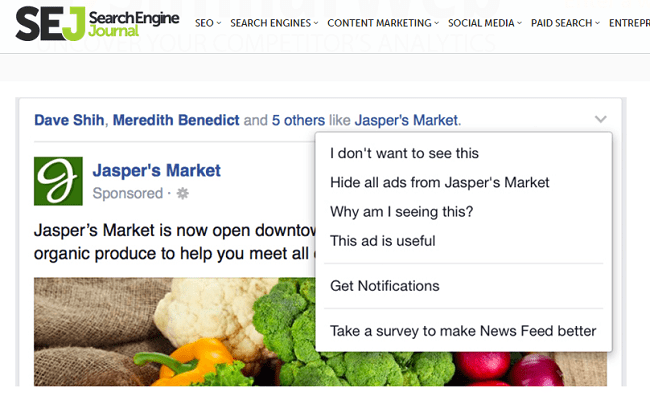The width and height of the screenshot is (650, 396).
Task: Select "Why am I seeing this?"
Action: click(401, 212)
